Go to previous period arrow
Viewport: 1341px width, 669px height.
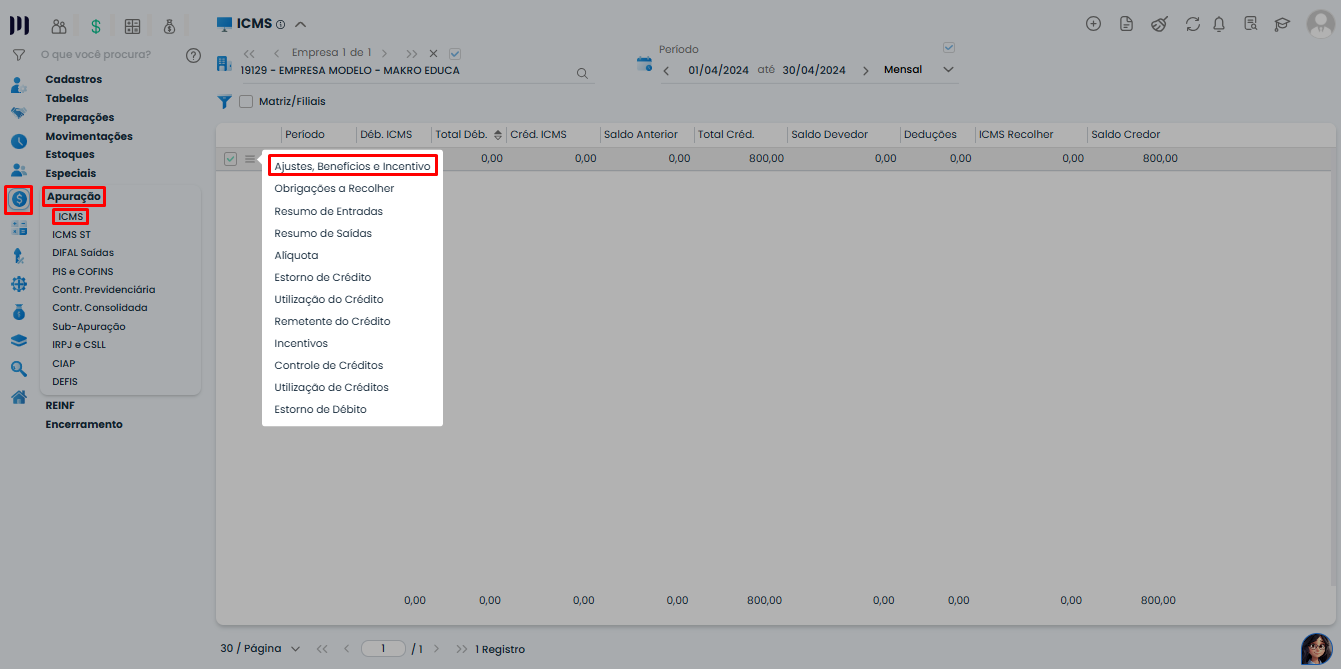click(x=666, y=70)
